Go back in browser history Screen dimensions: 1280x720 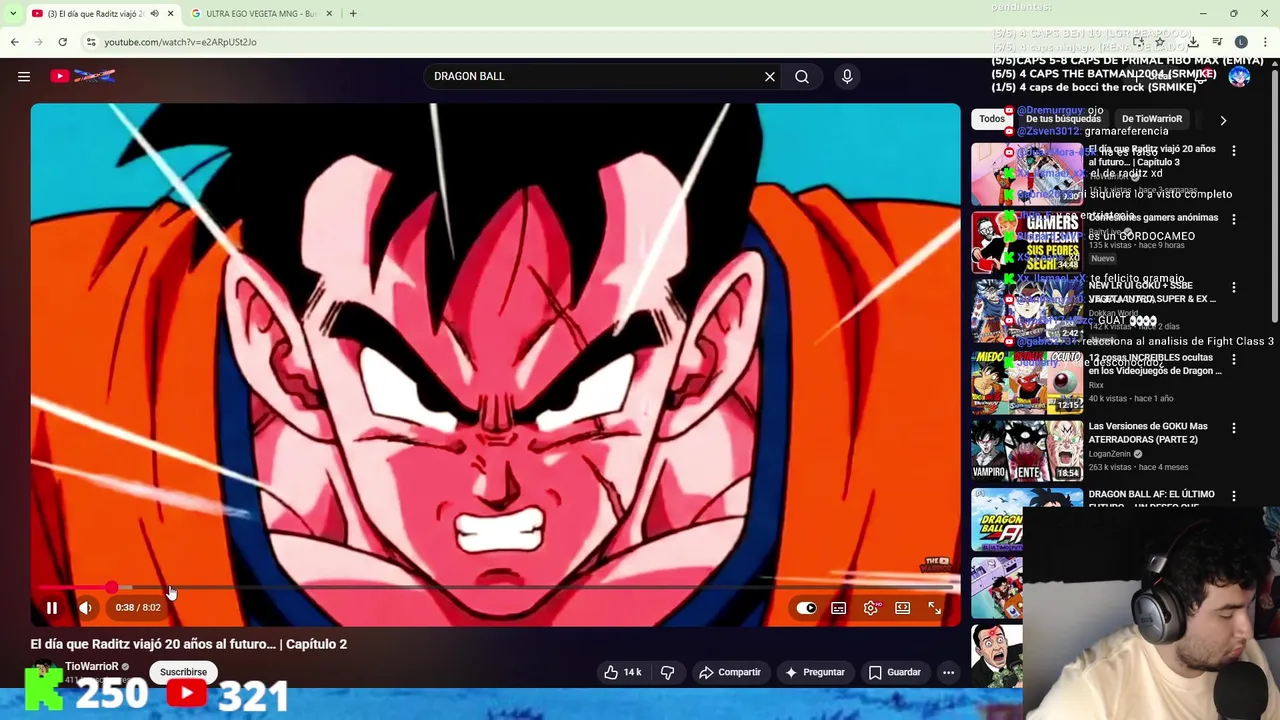pyautogui.click(x=14, y=42)
